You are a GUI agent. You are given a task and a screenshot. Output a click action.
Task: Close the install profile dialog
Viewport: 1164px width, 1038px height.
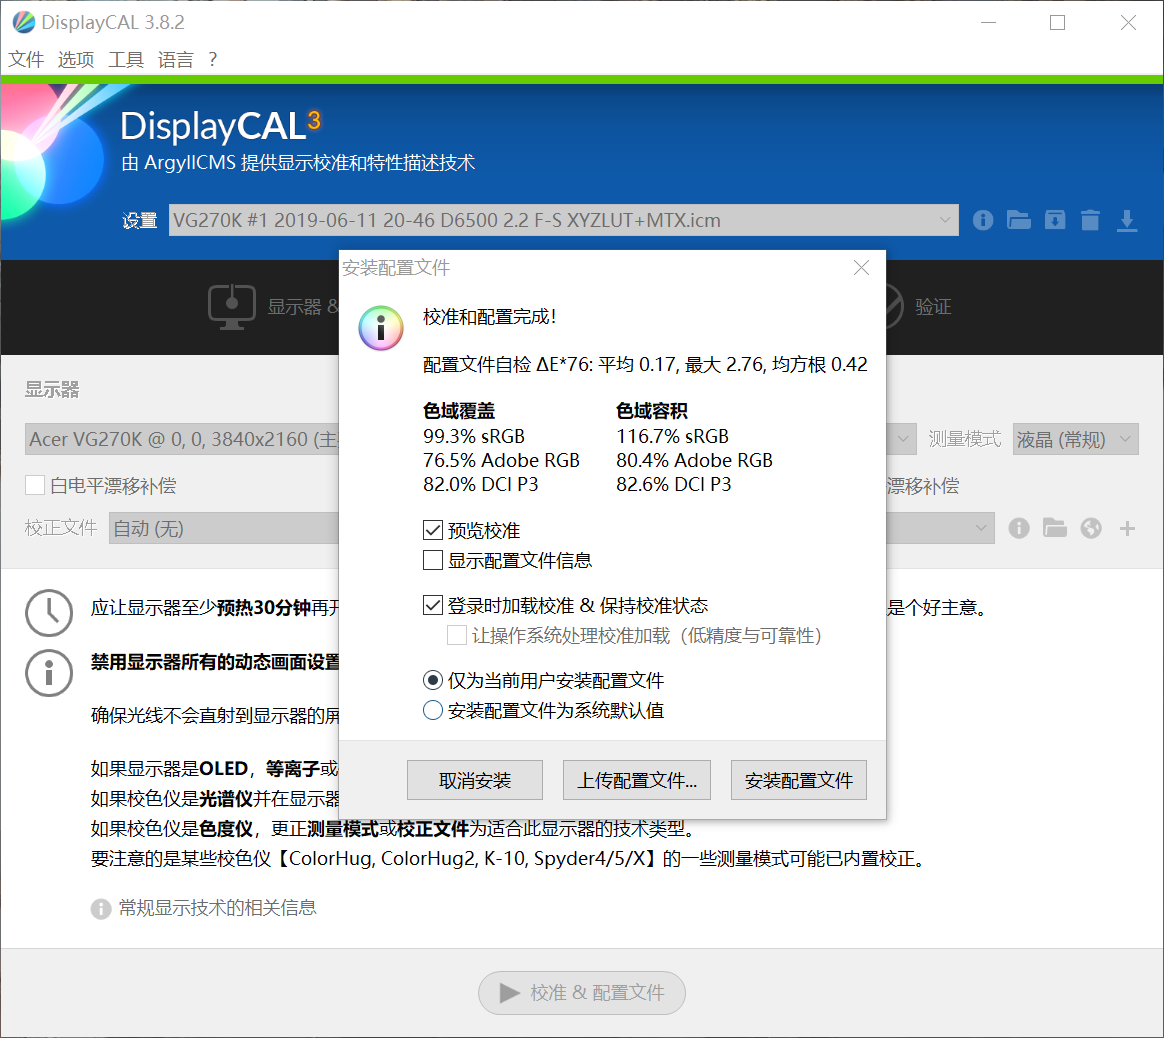[x=861, y=267]
